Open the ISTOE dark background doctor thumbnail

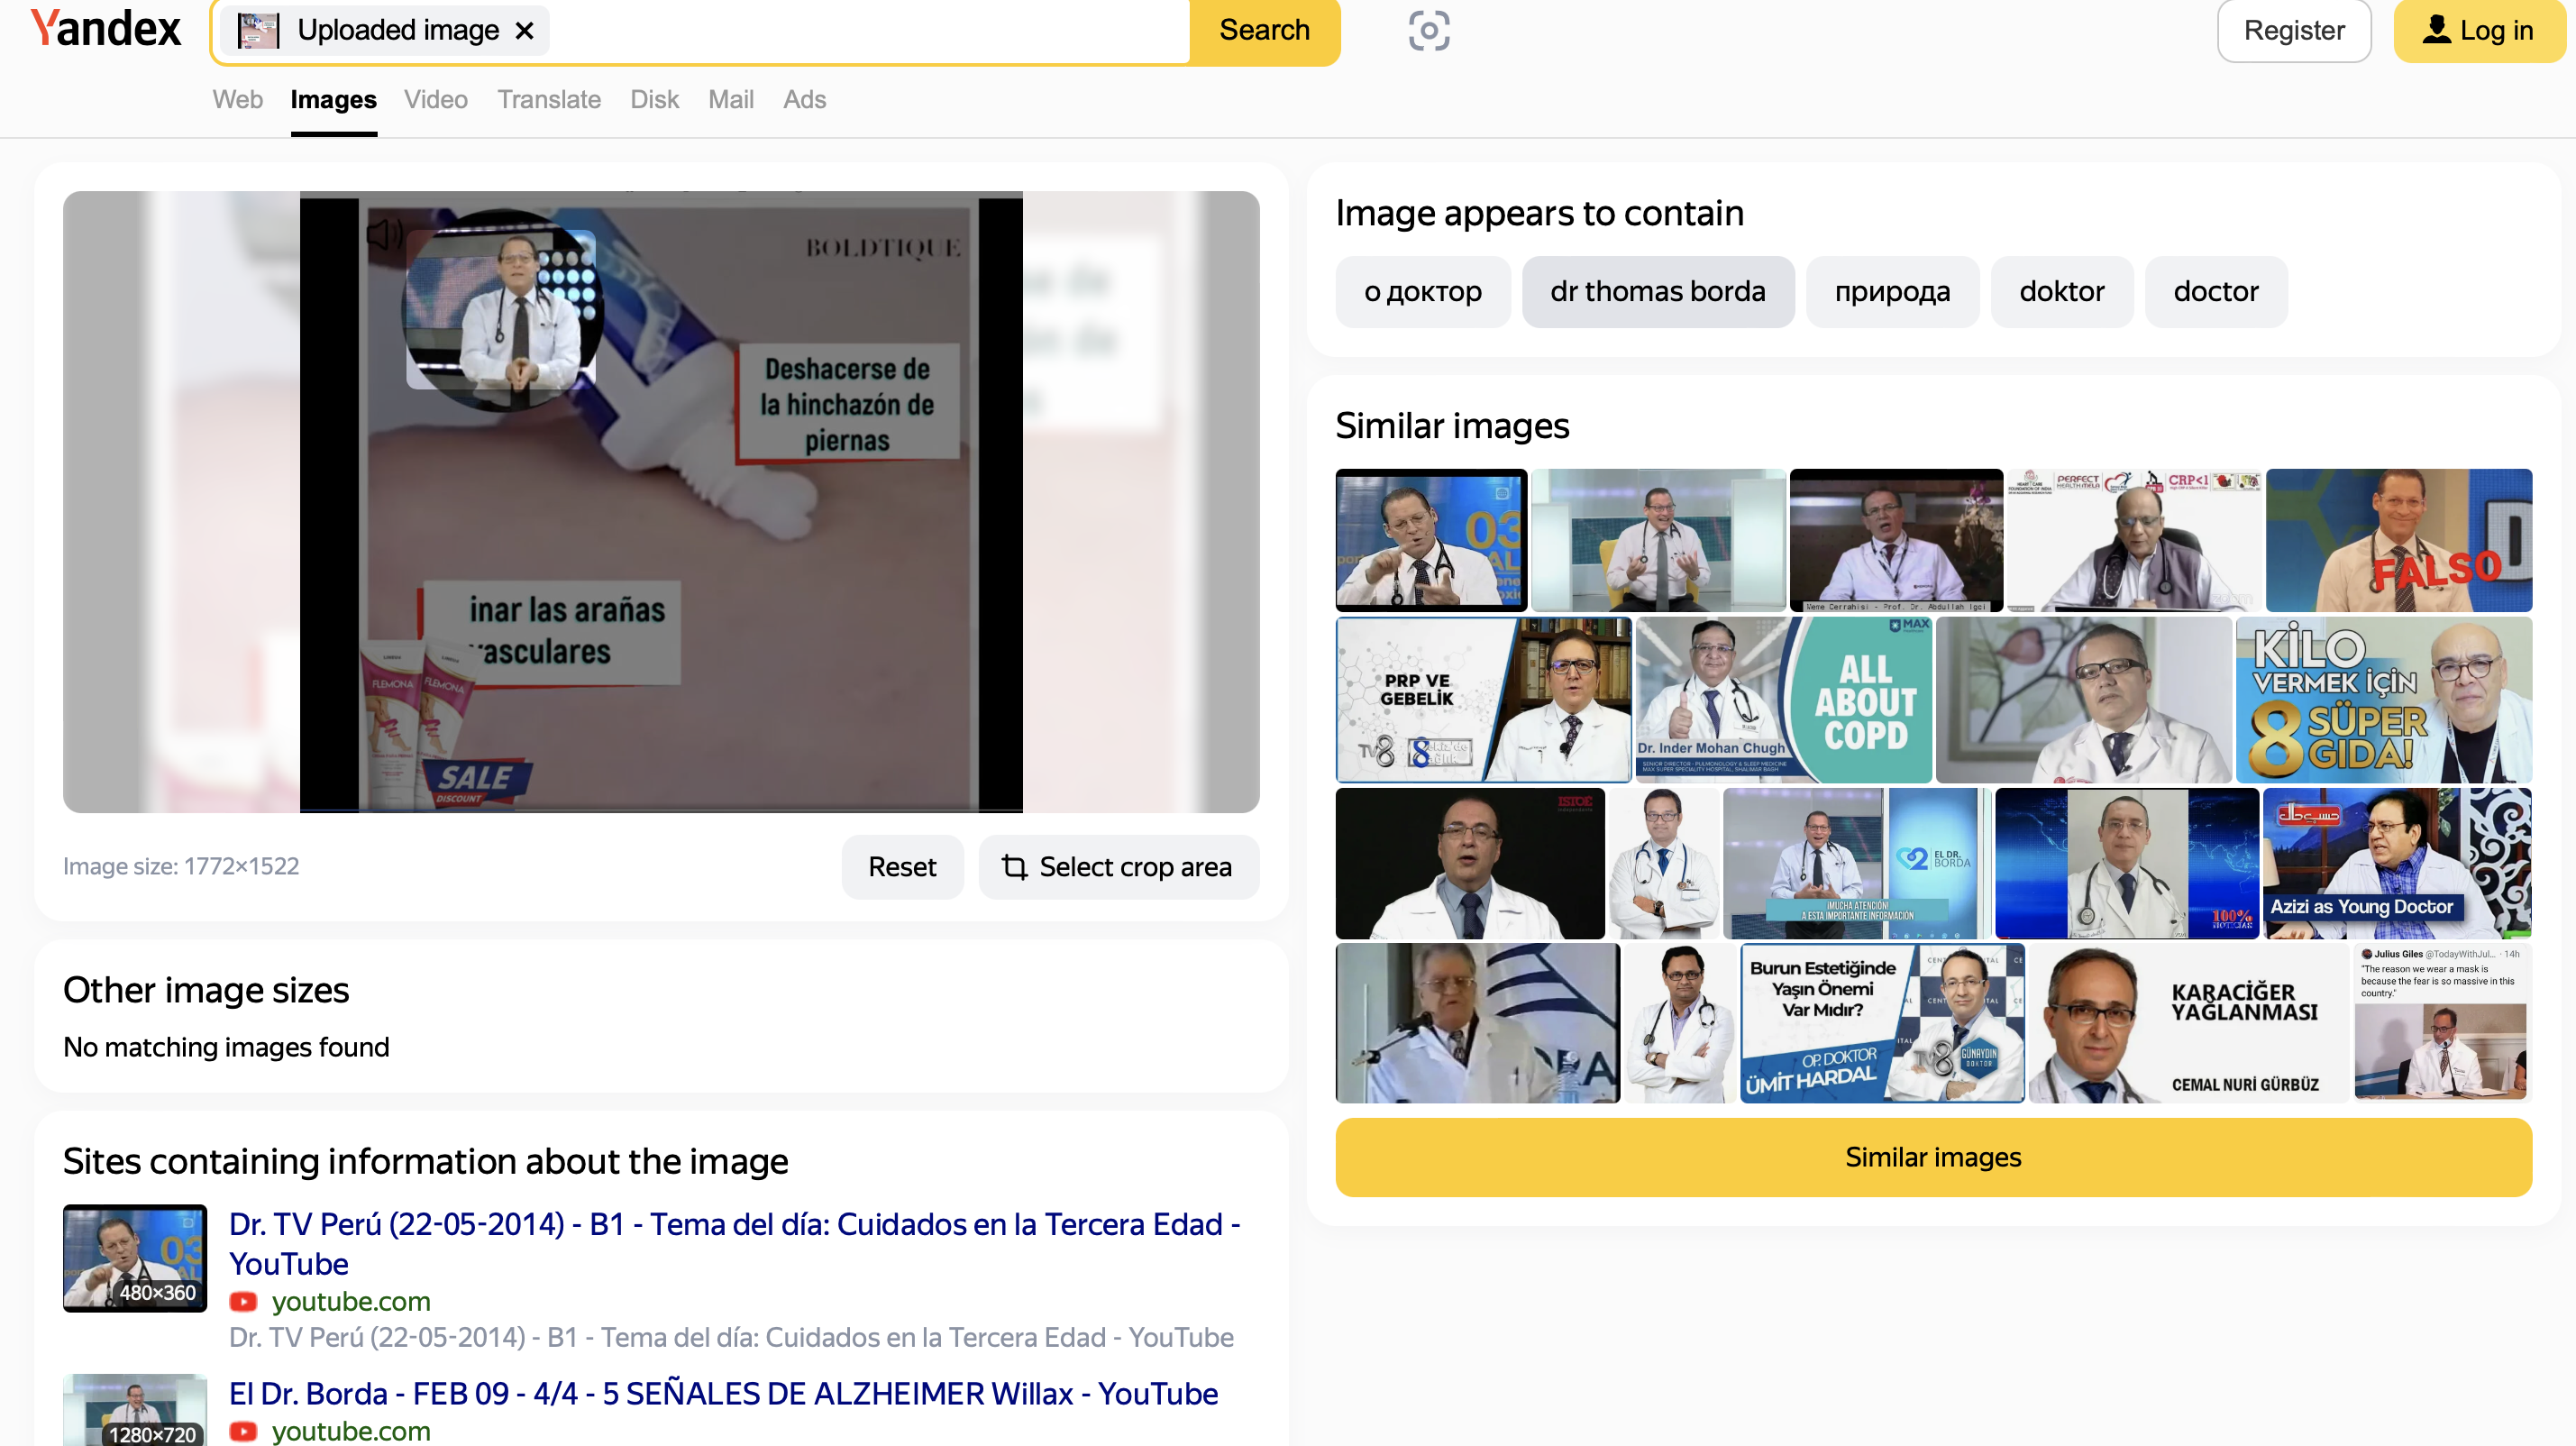(x=1470, y=863)
